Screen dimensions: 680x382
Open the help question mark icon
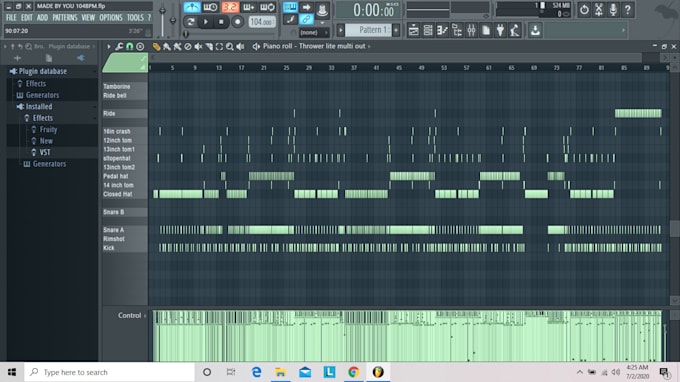tap(628, 10)
